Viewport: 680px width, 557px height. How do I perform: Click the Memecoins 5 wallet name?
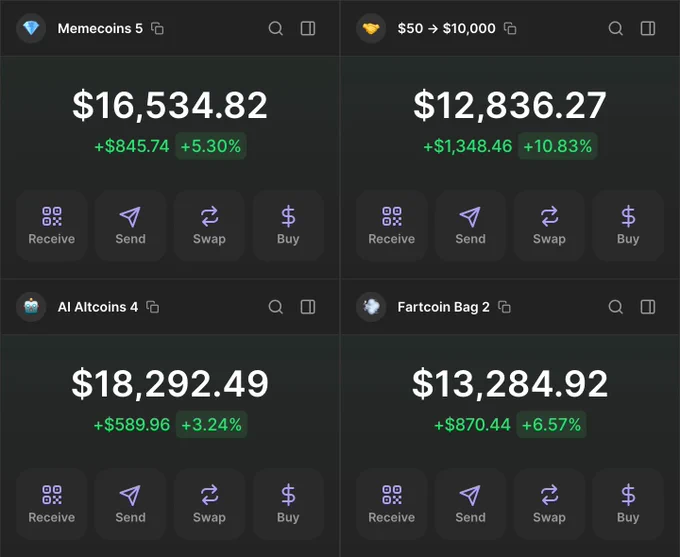coord(100,29)
